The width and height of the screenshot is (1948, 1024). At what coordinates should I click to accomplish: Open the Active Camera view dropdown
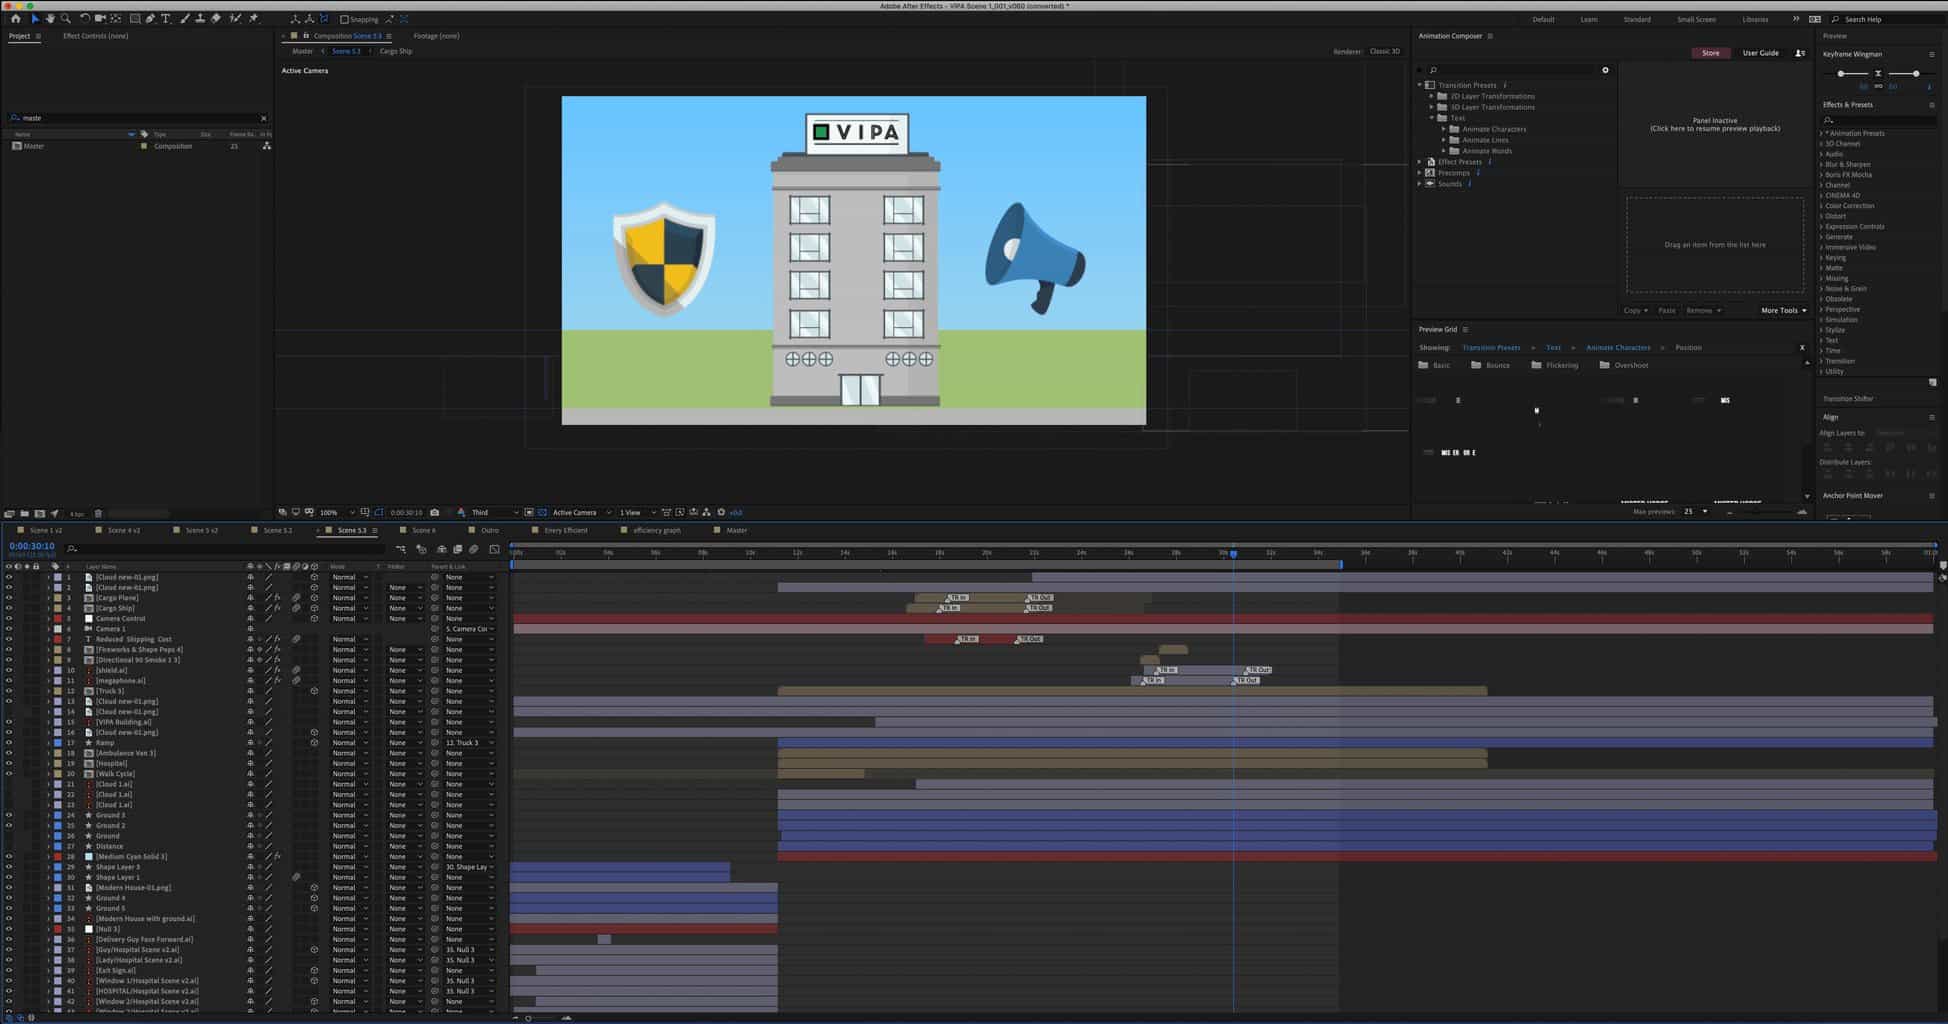coord(581,513)
